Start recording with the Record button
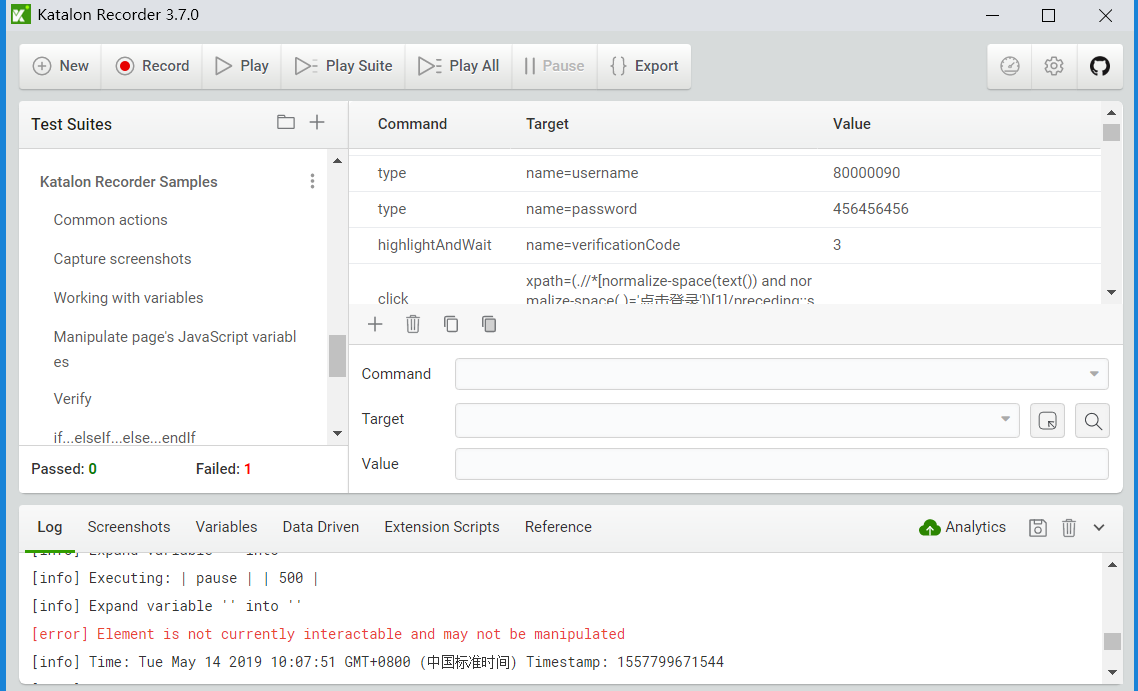Screen dimensions: 1138x691 152,66
